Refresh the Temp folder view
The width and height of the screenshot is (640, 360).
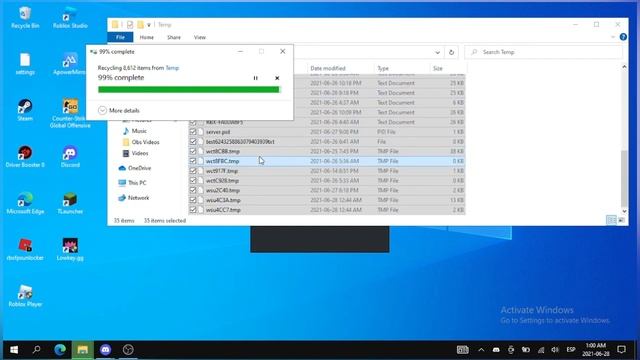pyautogui.click(x=451, y=52)
